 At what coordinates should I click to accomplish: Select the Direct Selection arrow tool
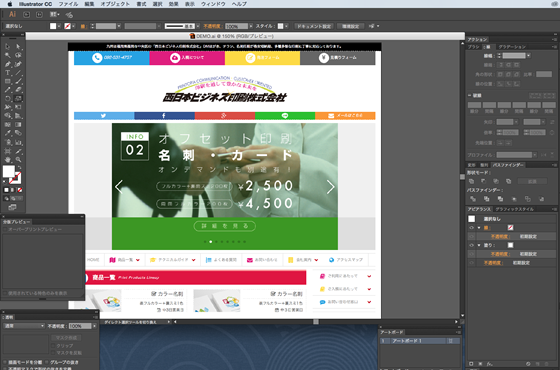(x=18, y=47)
